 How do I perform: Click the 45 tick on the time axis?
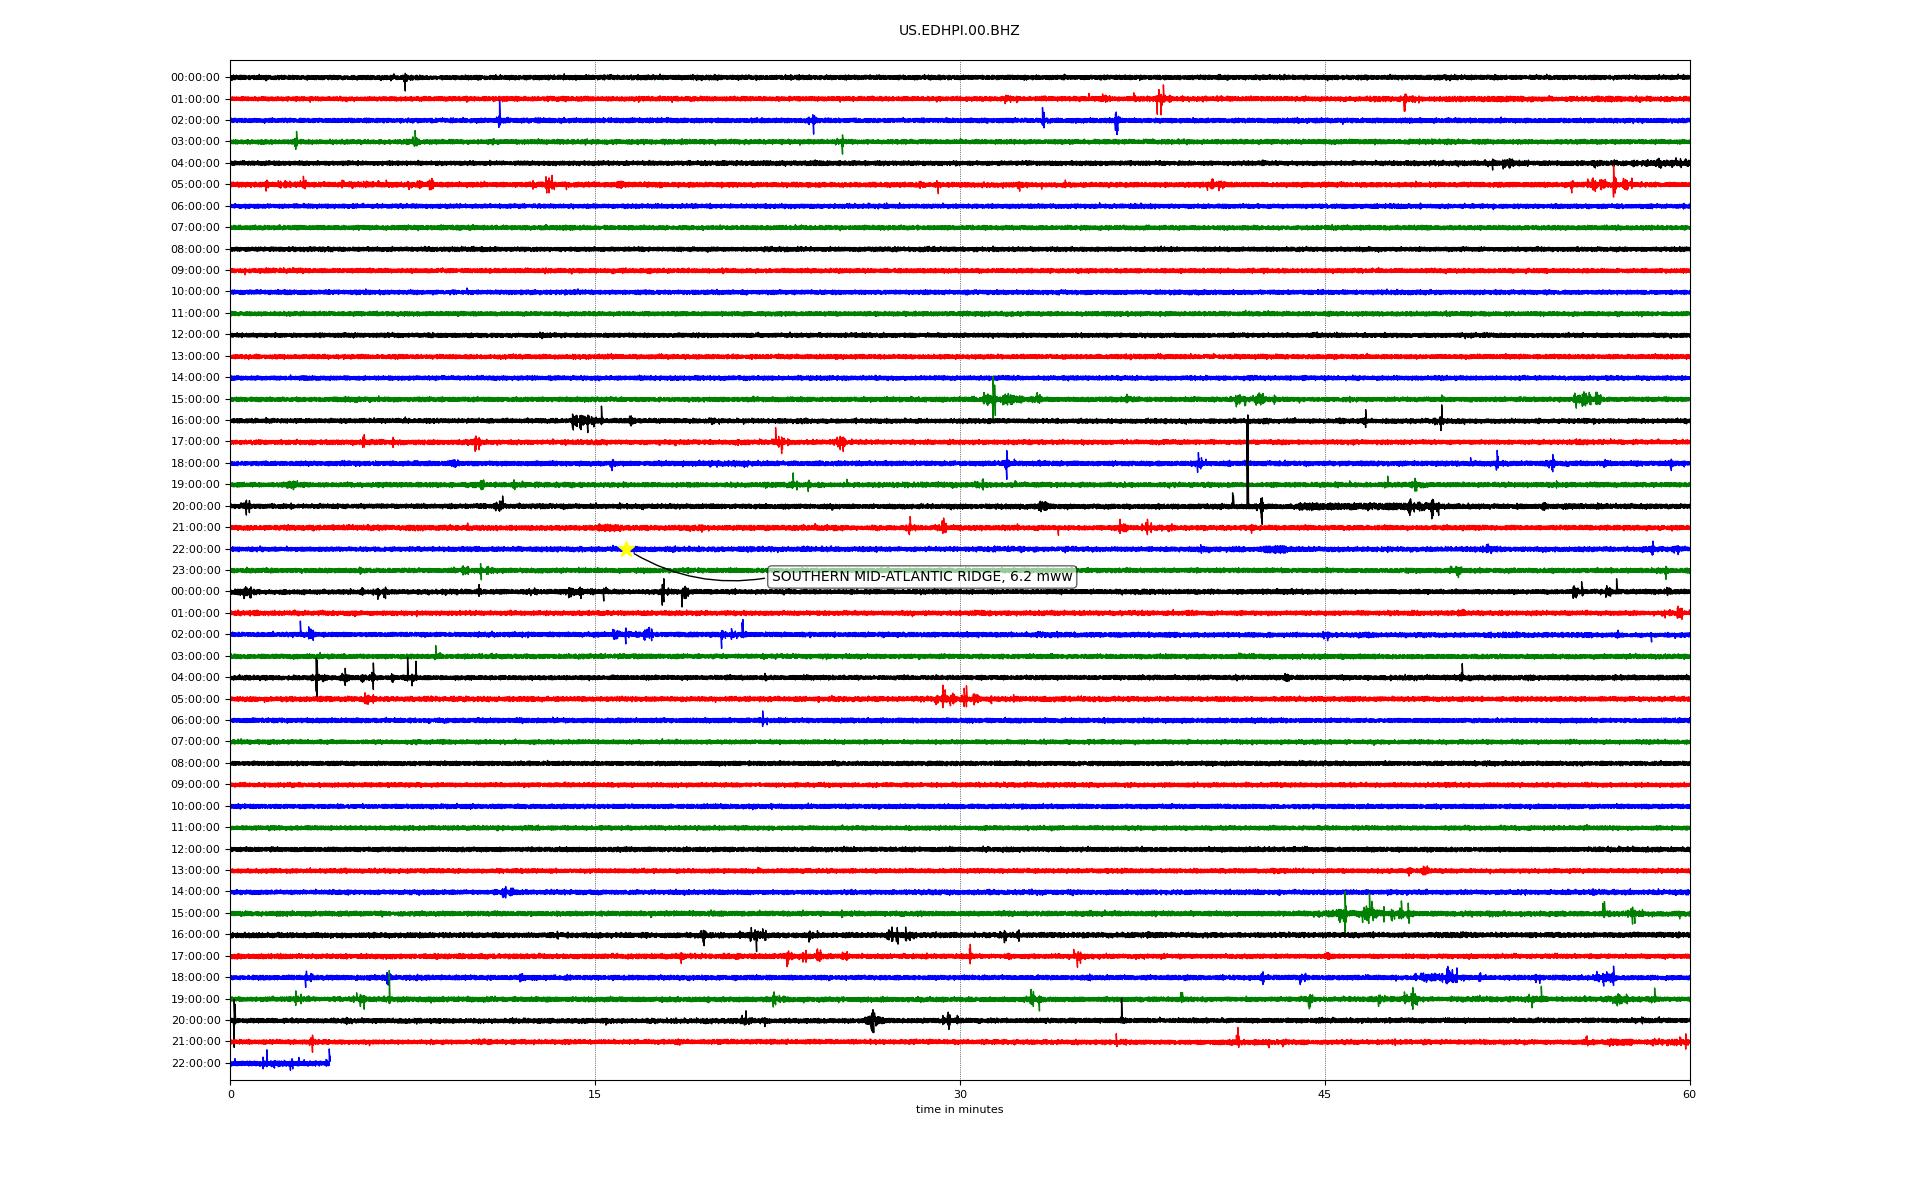(x=1325, y=1094)
